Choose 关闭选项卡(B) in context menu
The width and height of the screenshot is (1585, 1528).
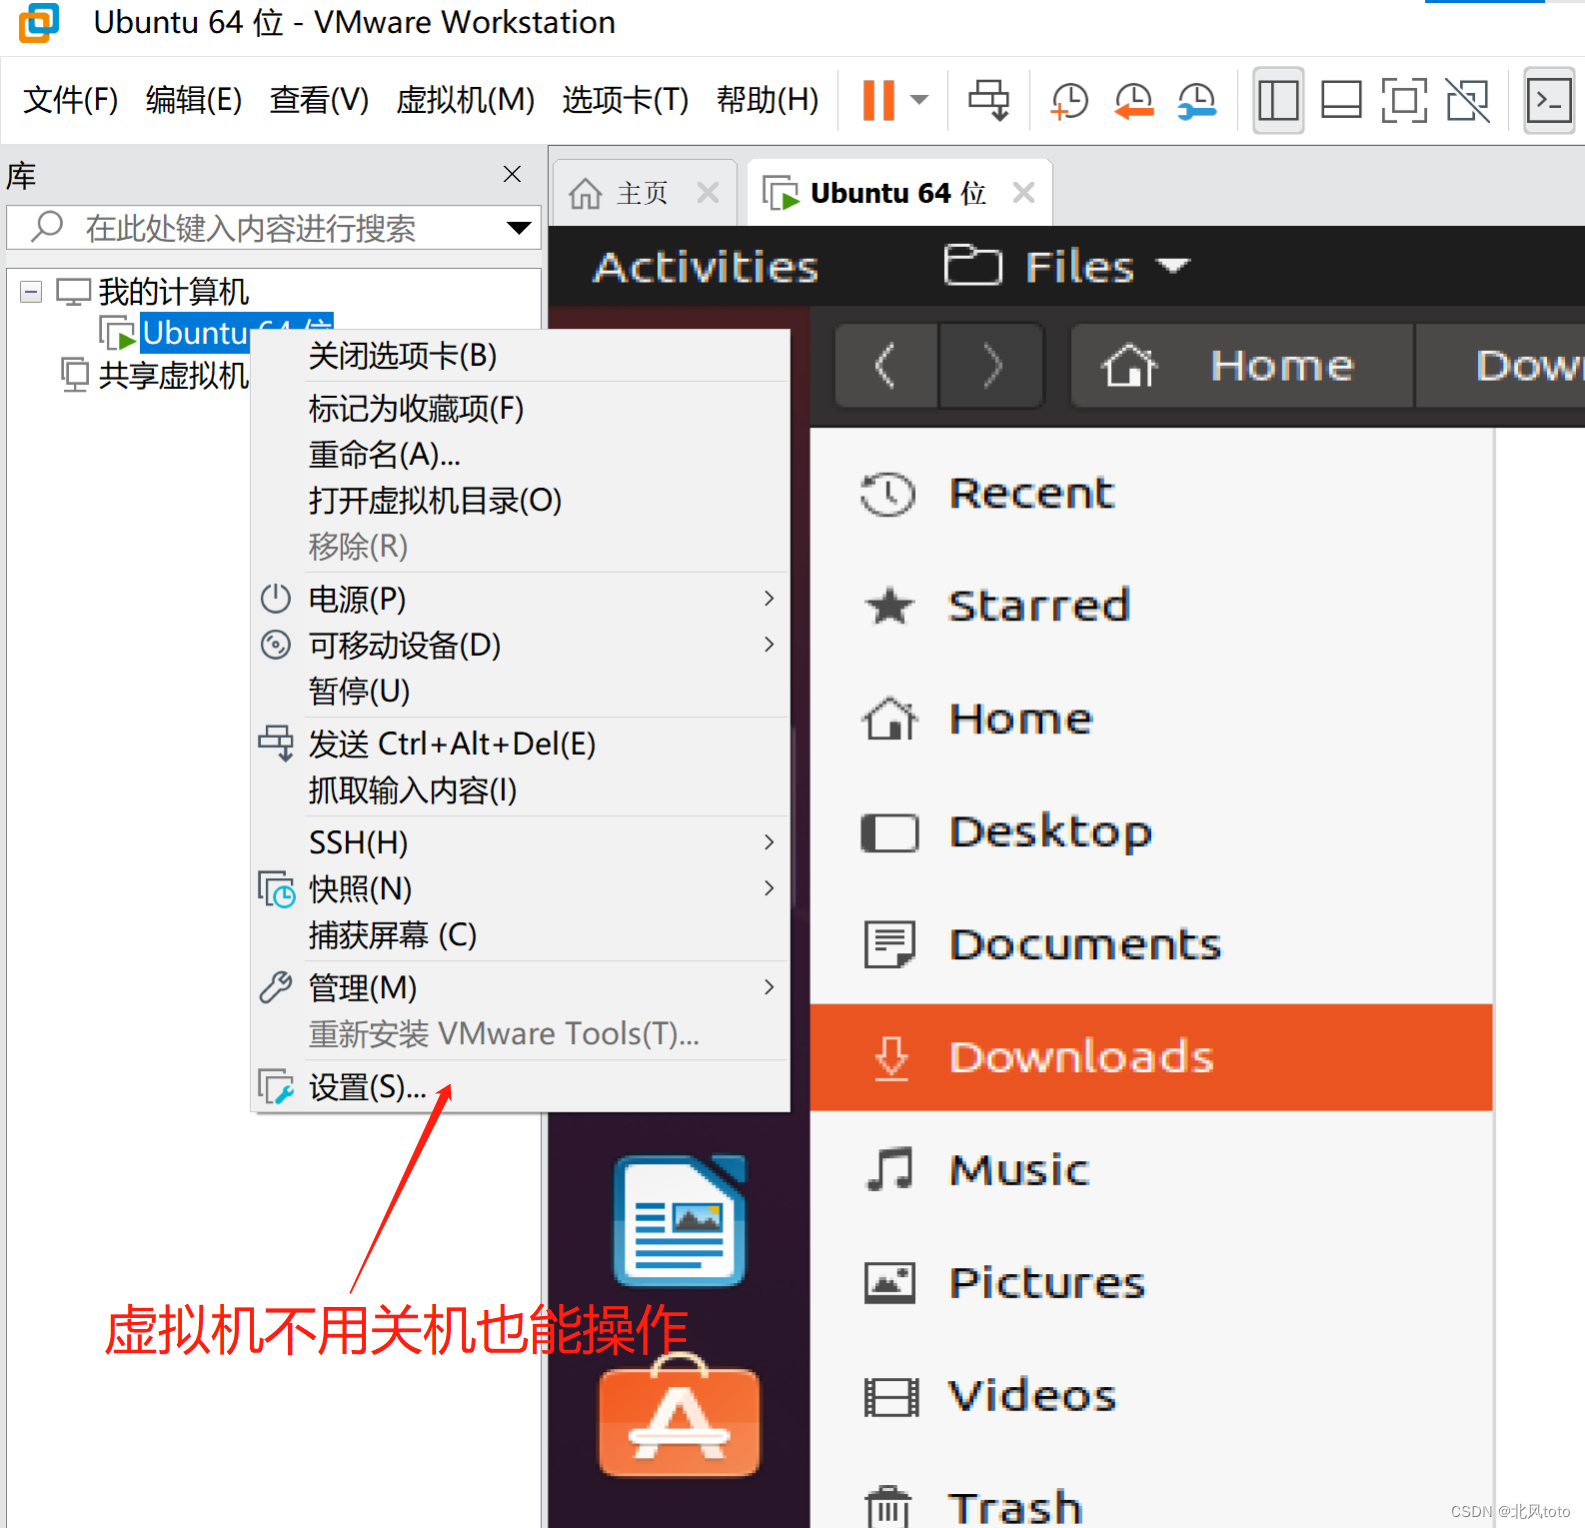[x=520, y=355]
